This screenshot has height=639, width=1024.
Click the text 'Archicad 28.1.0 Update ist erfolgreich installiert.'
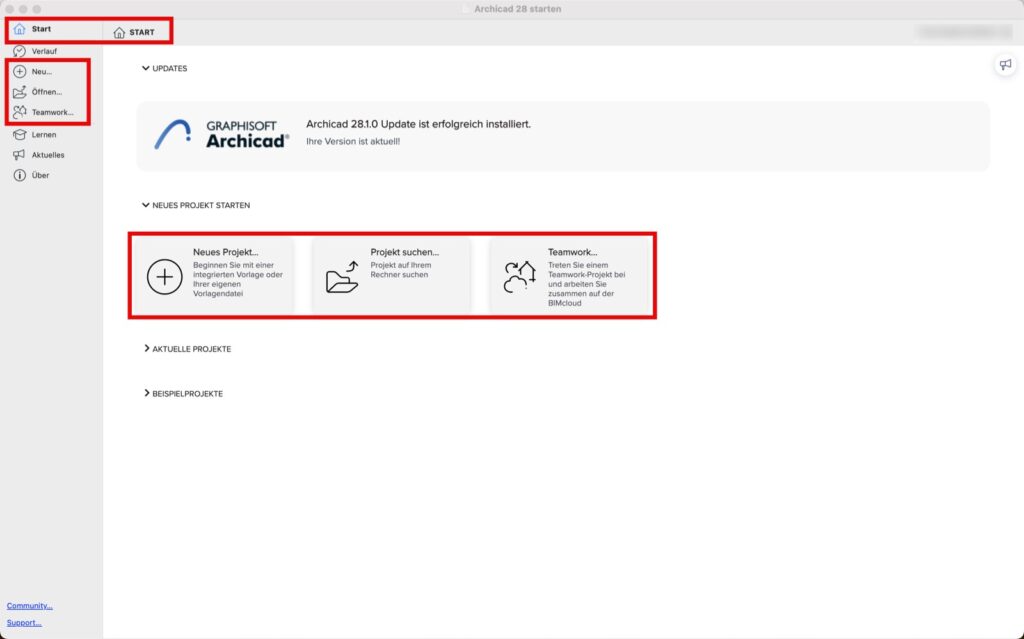tap(419, 124)
